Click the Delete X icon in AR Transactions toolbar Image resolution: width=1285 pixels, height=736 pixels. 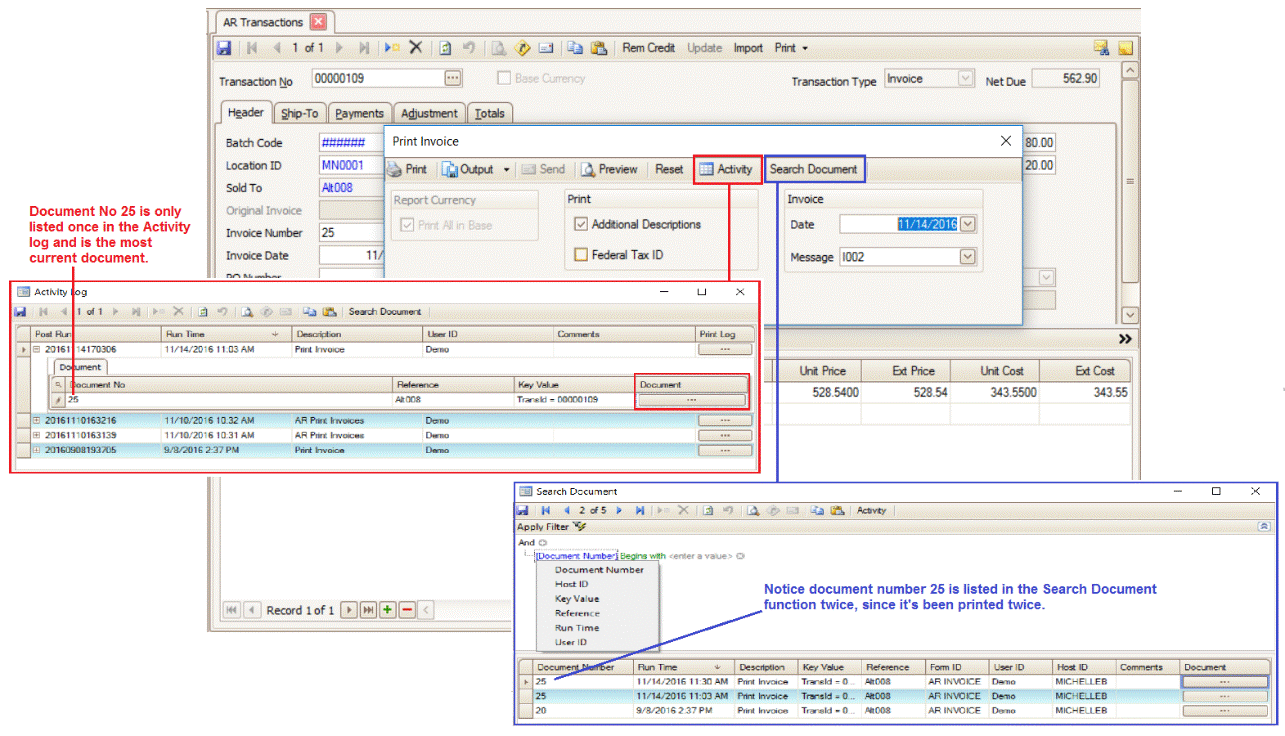pos(415,48)
